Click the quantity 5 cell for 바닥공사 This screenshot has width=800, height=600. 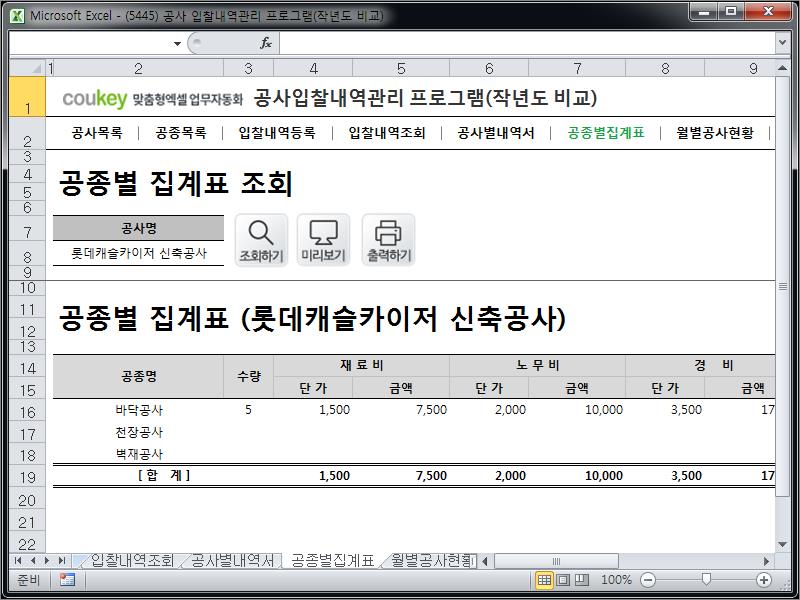(248, 410)
